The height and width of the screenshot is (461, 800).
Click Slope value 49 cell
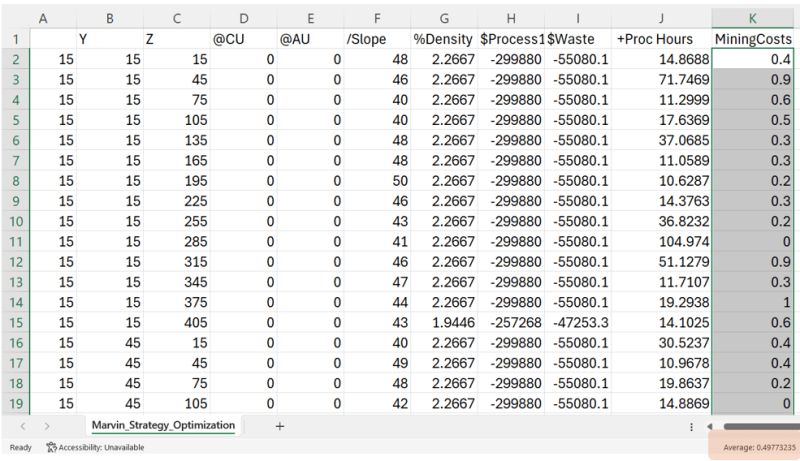(x=378, y=363)
